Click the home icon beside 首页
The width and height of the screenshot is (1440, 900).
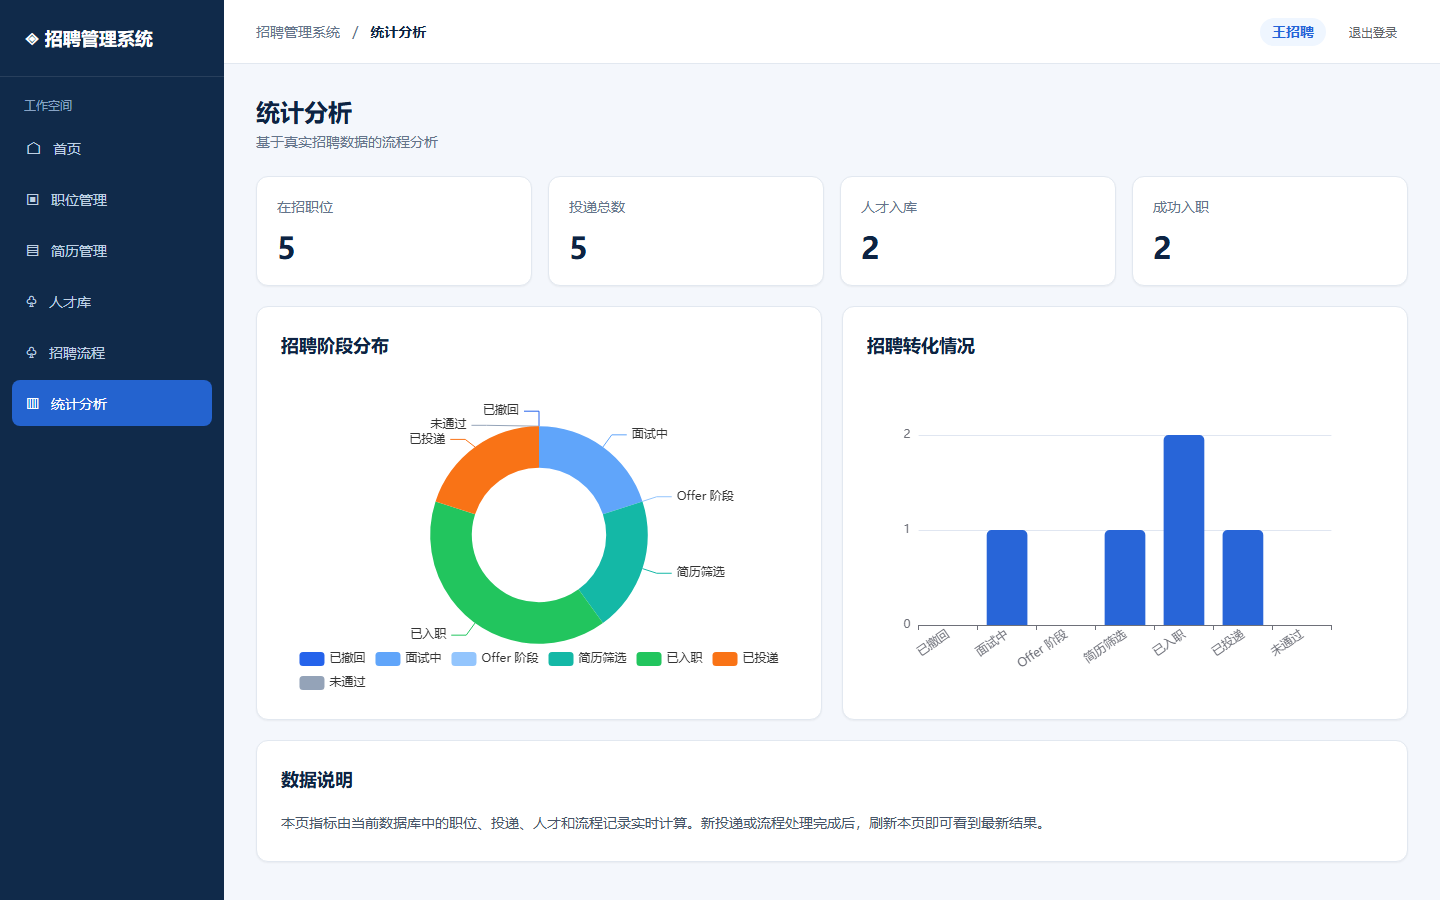tap(33, 148)
